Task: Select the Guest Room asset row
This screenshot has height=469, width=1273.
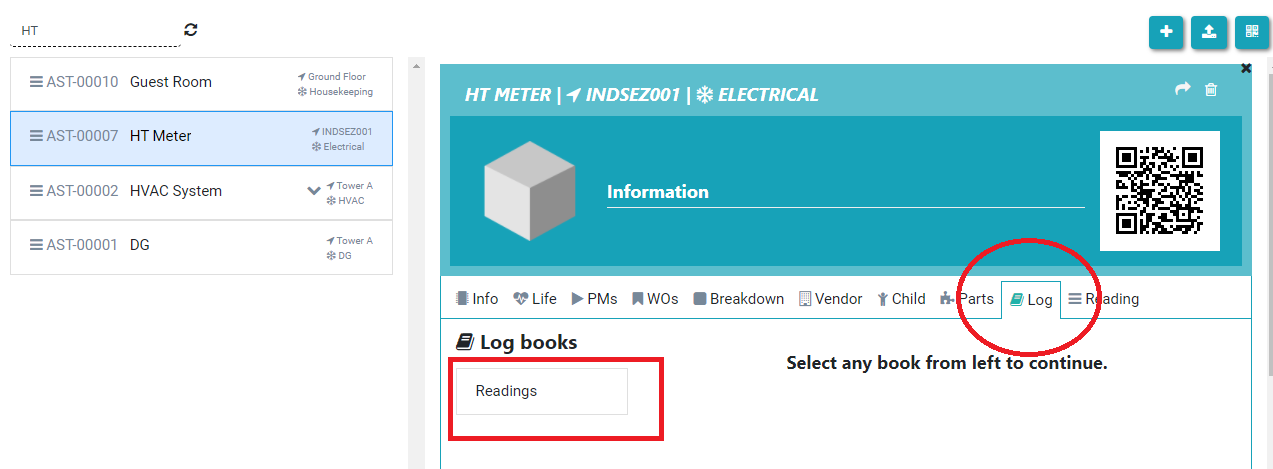Action: coord(201,83)
